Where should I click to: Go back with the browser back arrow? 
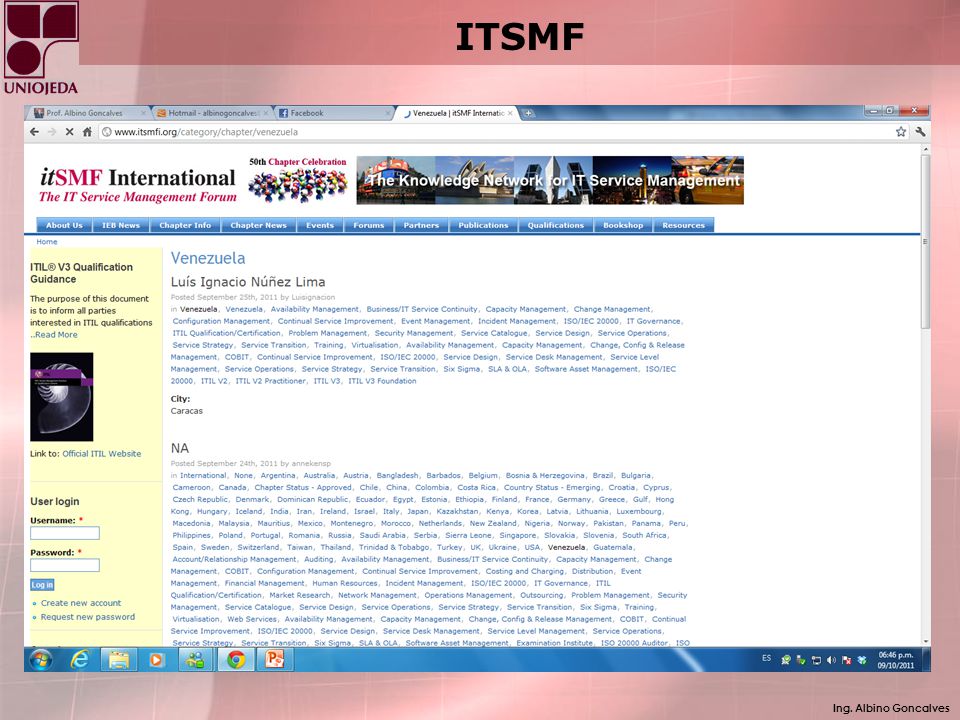coord(34,132)
